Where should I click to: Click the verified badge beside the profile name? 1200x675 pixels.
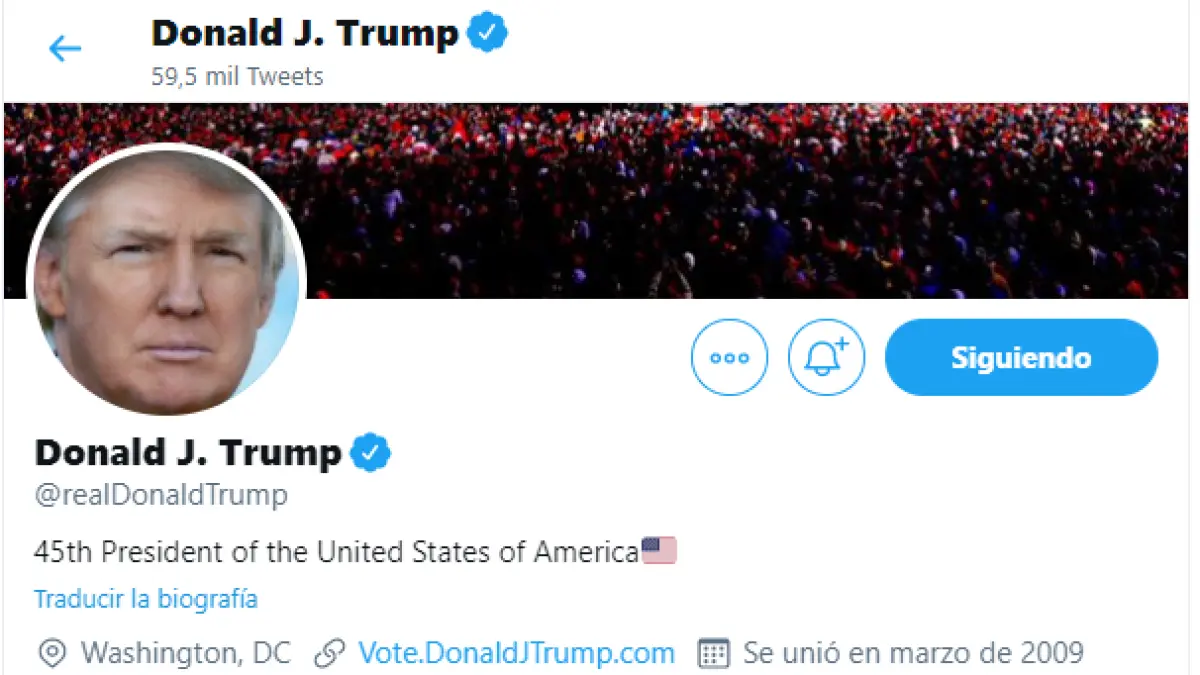tap(370, 453)
